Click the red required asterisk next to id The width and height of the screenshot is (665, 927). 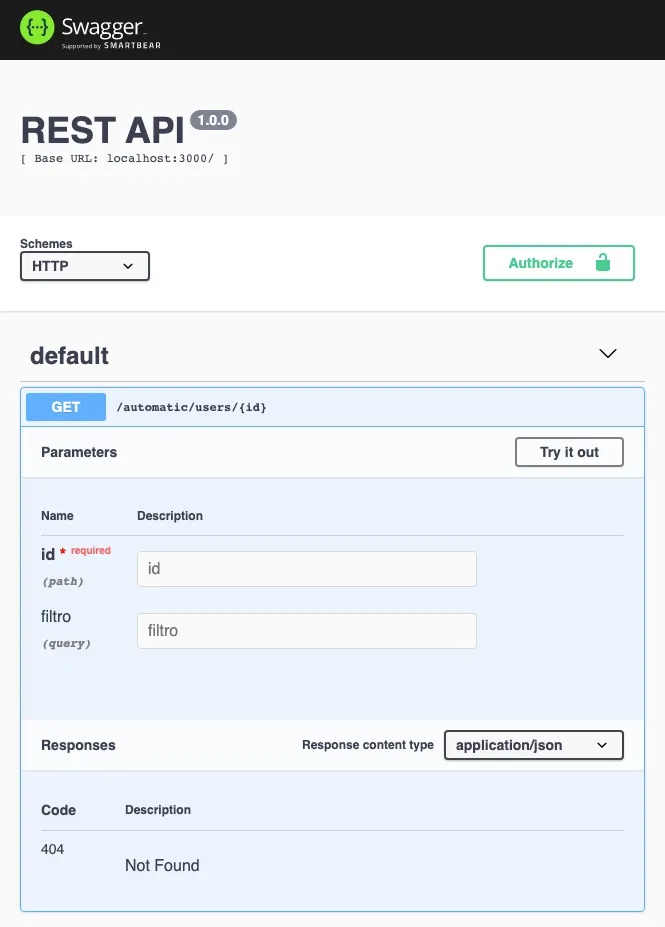62,550
